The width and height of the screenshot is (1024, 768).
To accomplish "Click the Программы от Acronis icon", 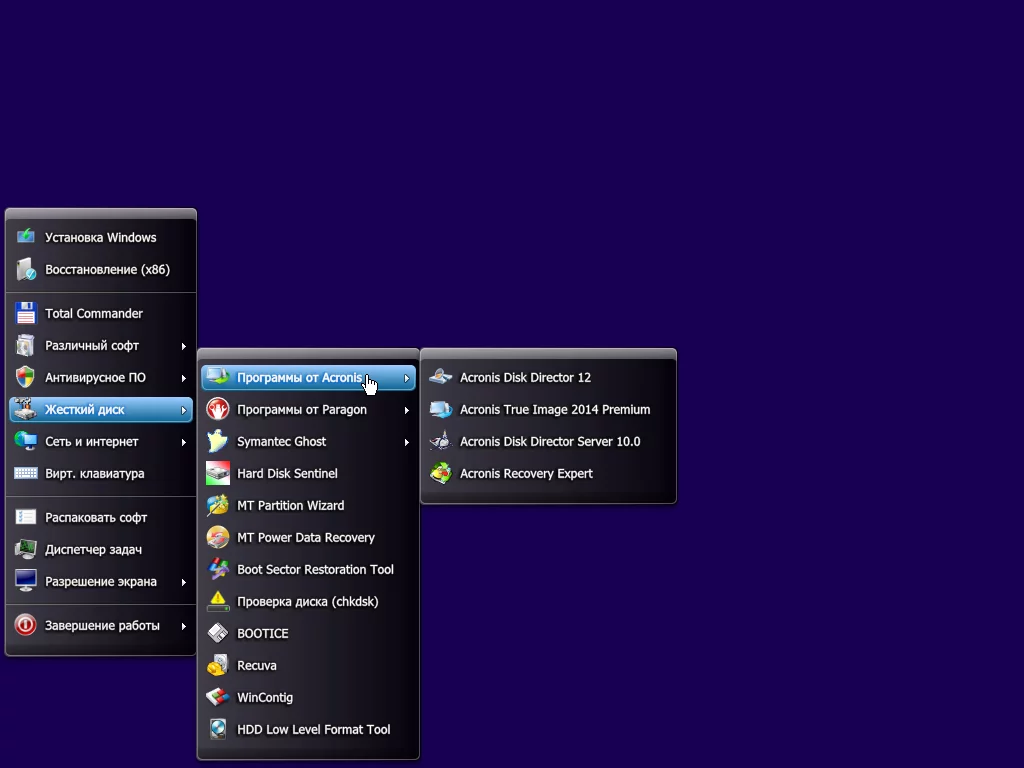I will pyautogui.click(x=217, y=377).
